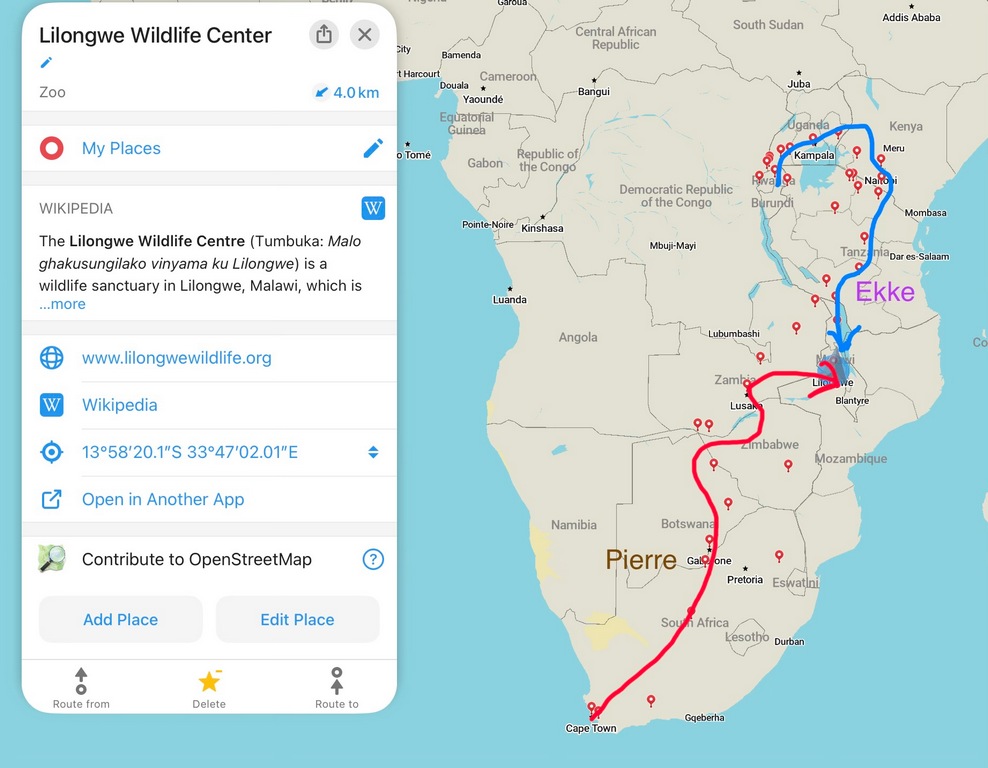Edit the My Places bookmark list

point(373,148)
